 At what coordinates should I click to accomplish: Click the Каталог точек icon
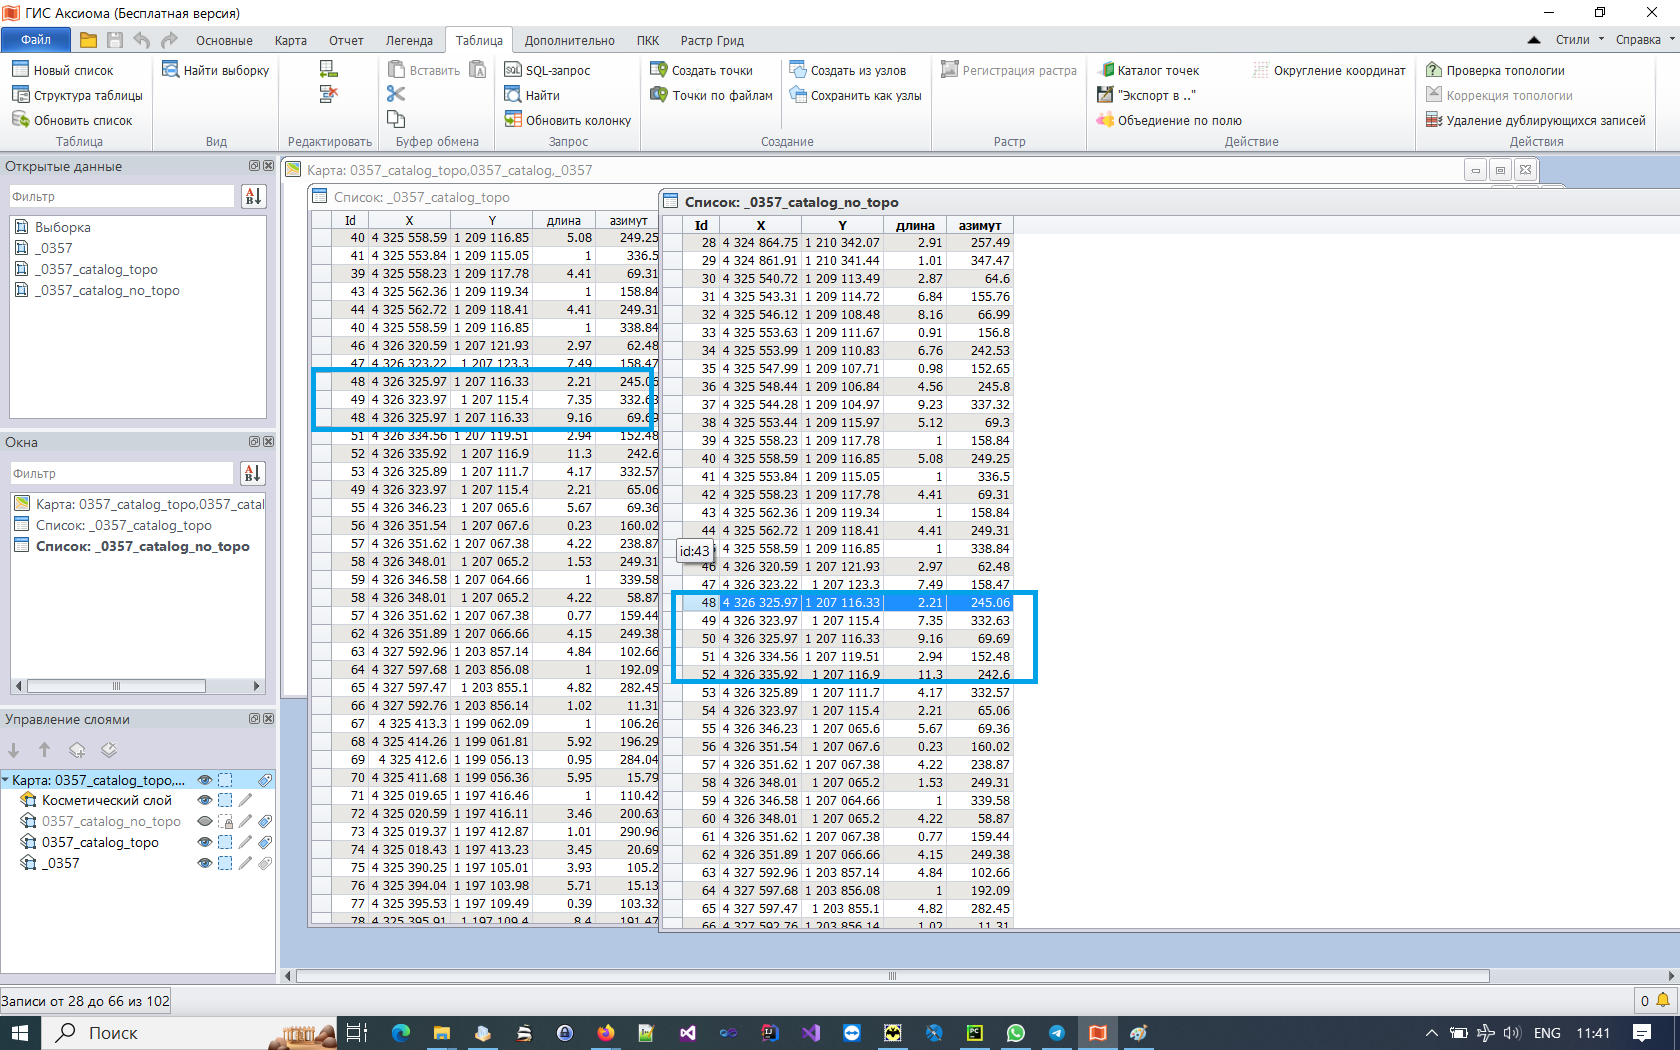[x=1106, y=70]
